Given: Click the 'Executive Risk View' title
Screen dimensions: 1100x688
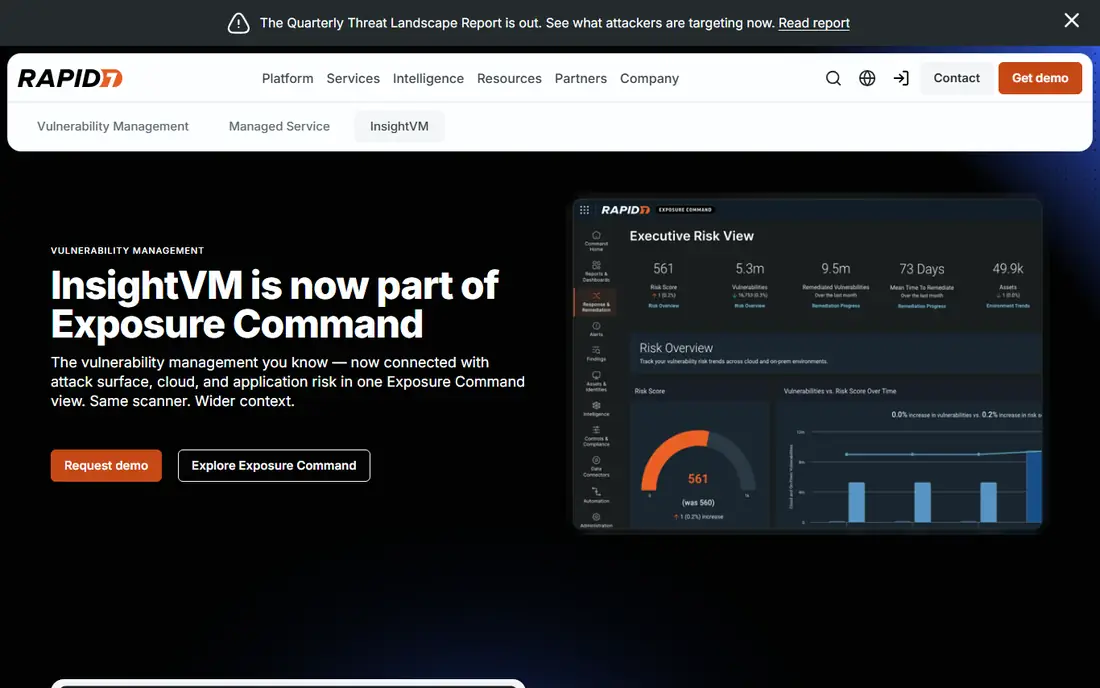Looking at the screenshot, I should coord(692,236).
